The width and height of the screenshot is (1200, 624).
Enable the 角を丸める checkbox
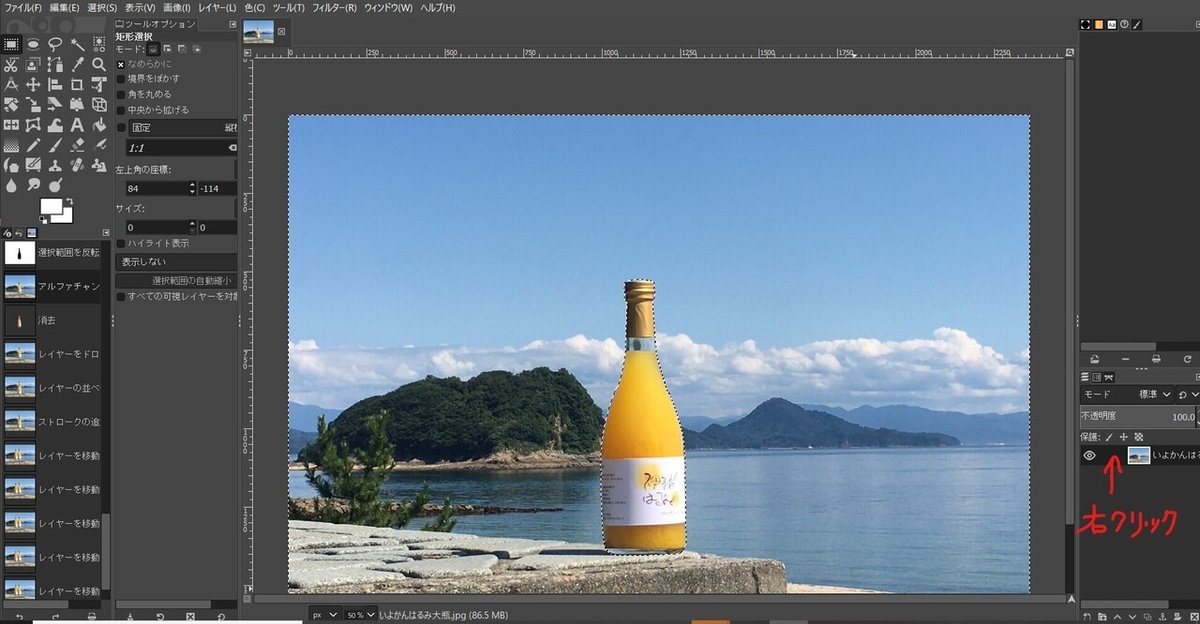coord(122,93)
